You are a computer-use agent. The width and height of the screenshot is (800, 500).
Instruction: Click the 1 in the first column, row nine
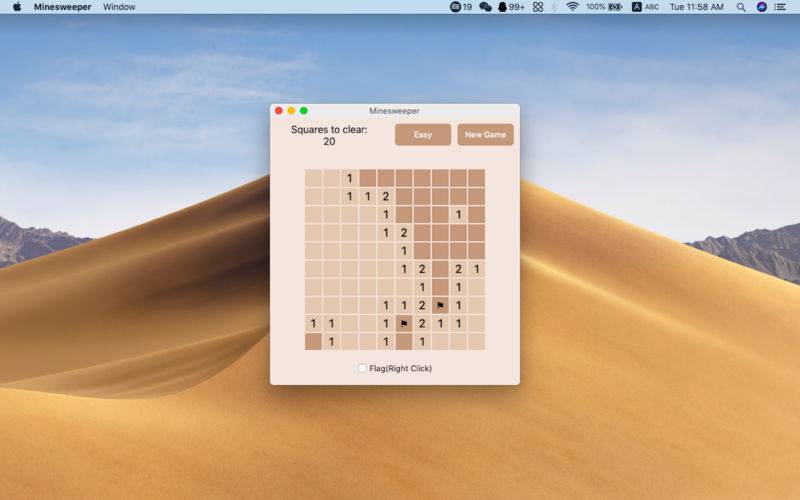tap(313, 323)
